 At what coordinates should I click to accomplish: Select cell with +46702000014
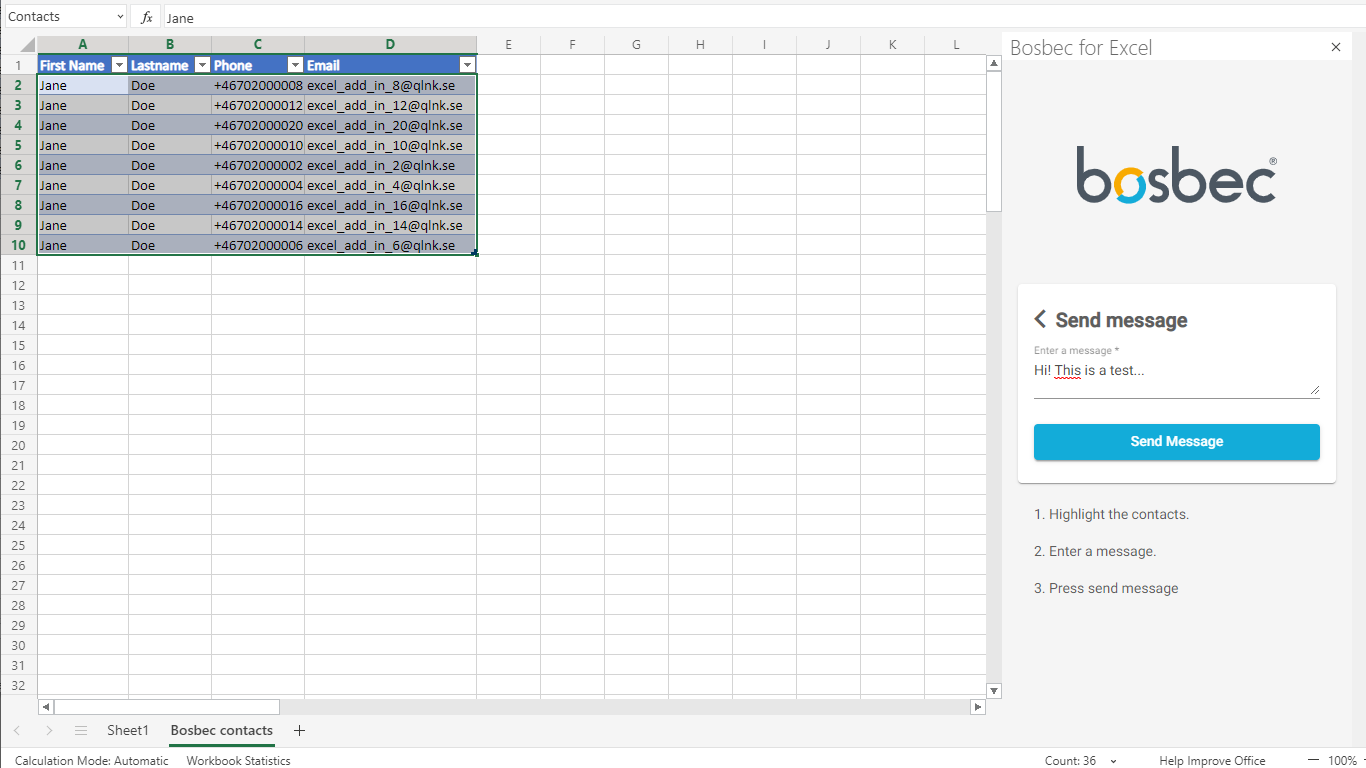coord(258,225)
